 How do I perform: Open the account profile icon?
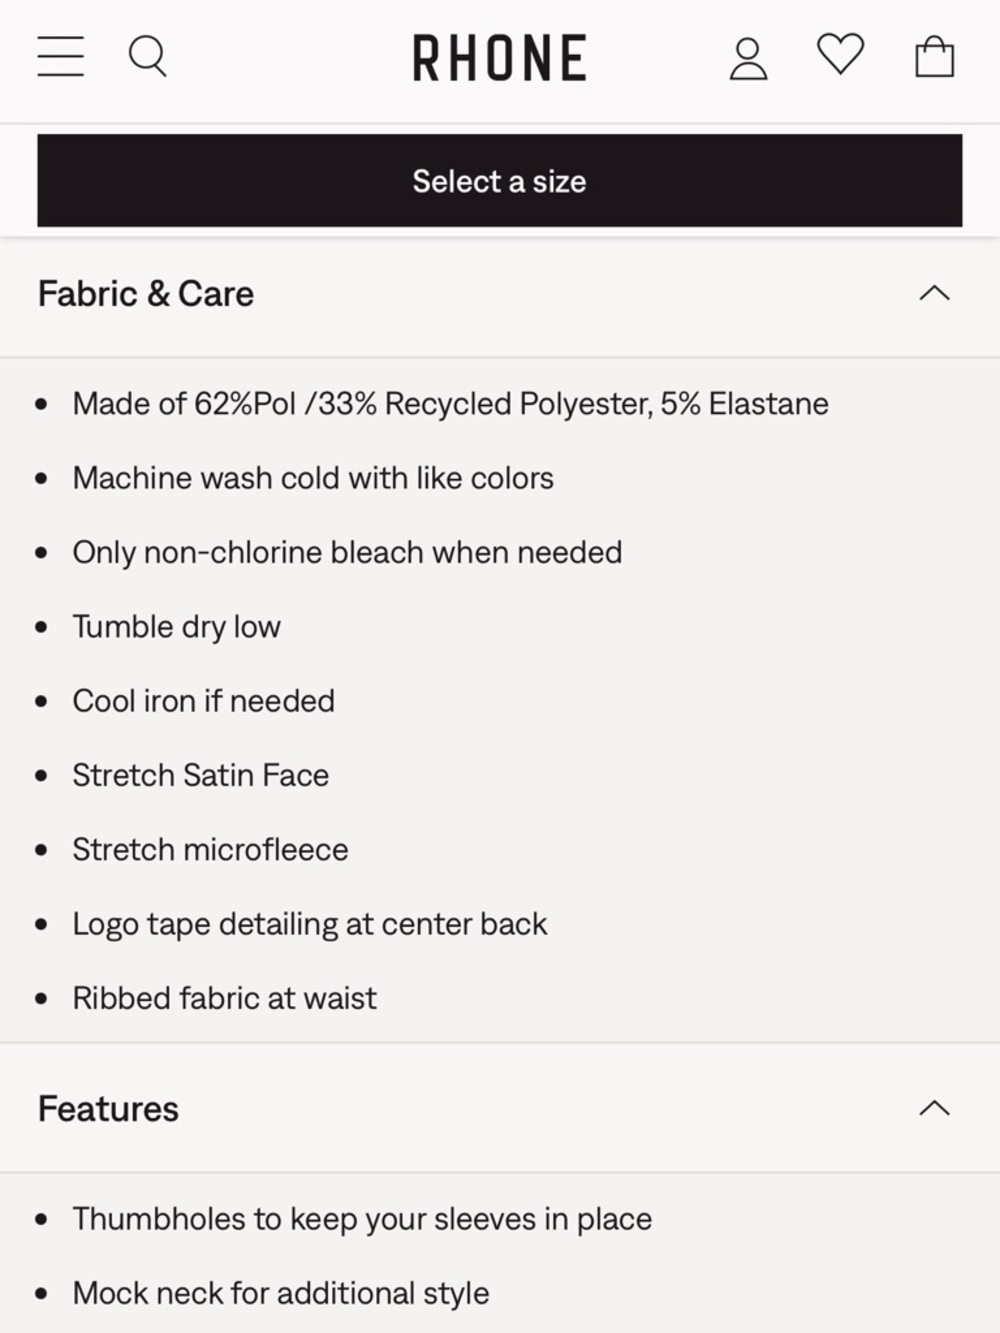748,58
